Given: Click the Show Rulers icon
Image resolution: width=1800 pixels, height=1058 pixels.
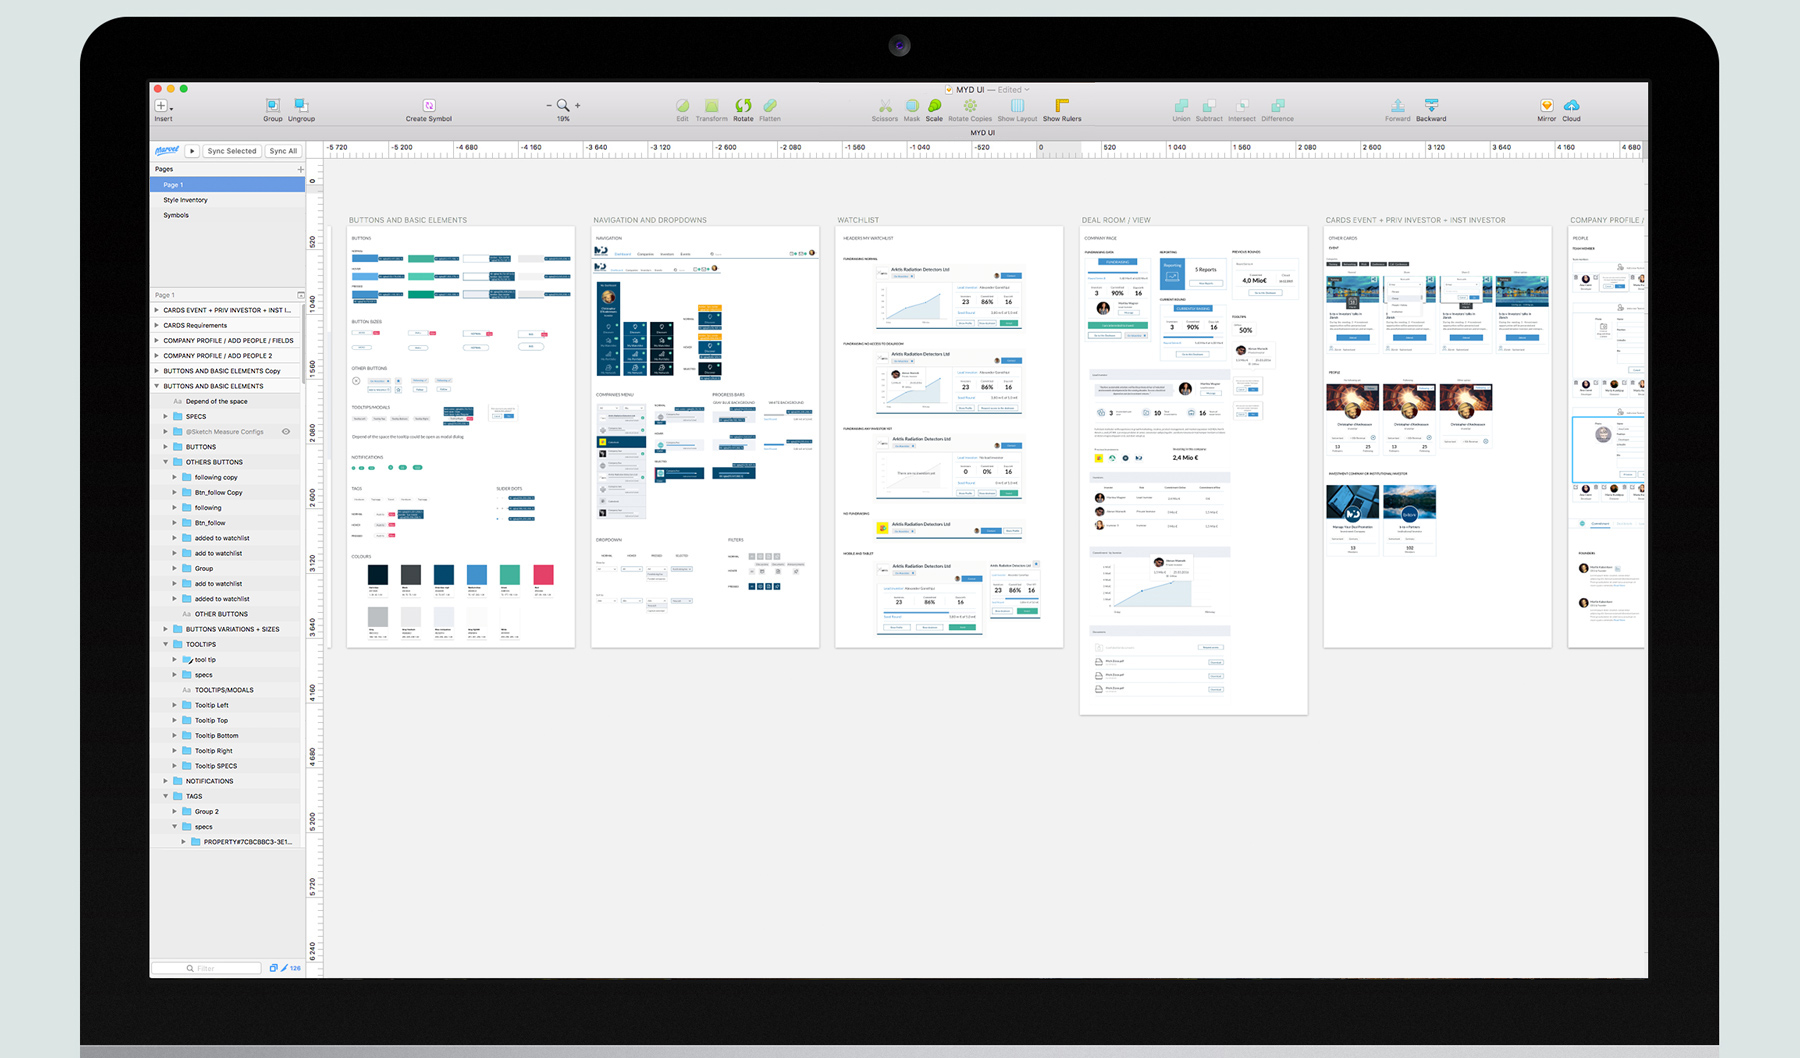Looking at the screenshot, I should click(x=1062, y=105).
